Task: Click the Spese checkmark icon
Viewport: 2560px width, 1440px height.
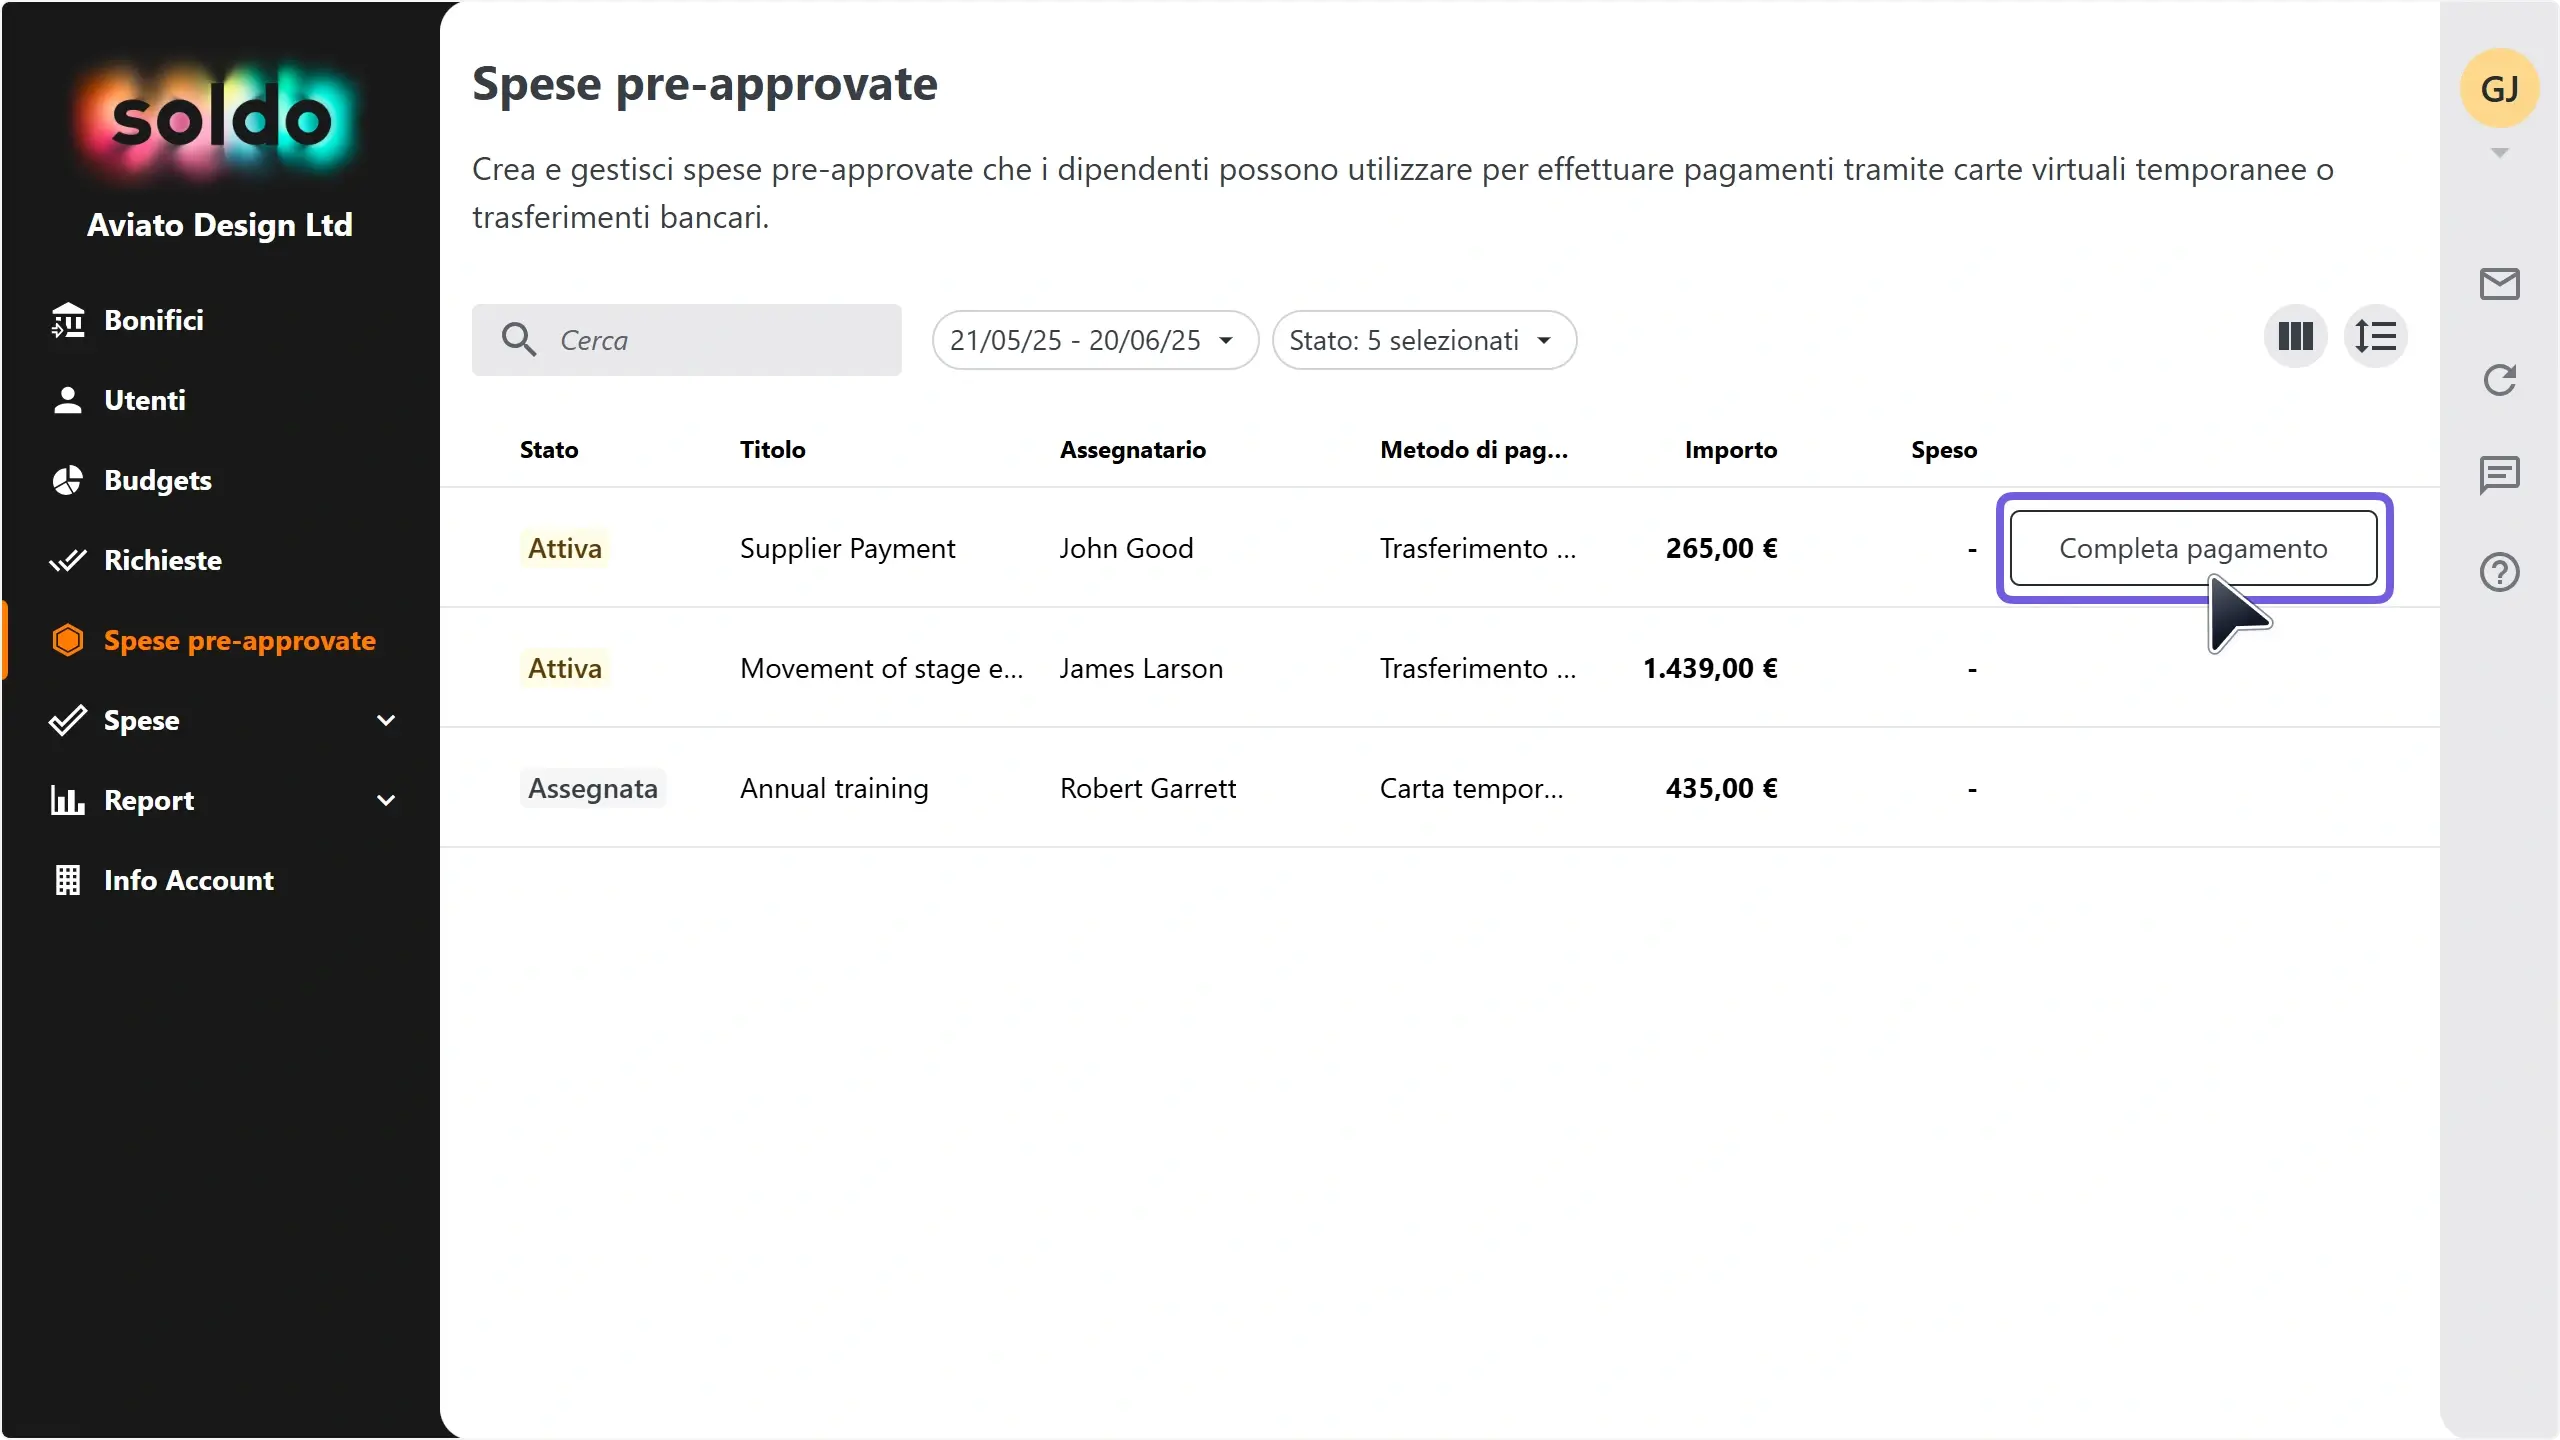Action: click(68, 720)
